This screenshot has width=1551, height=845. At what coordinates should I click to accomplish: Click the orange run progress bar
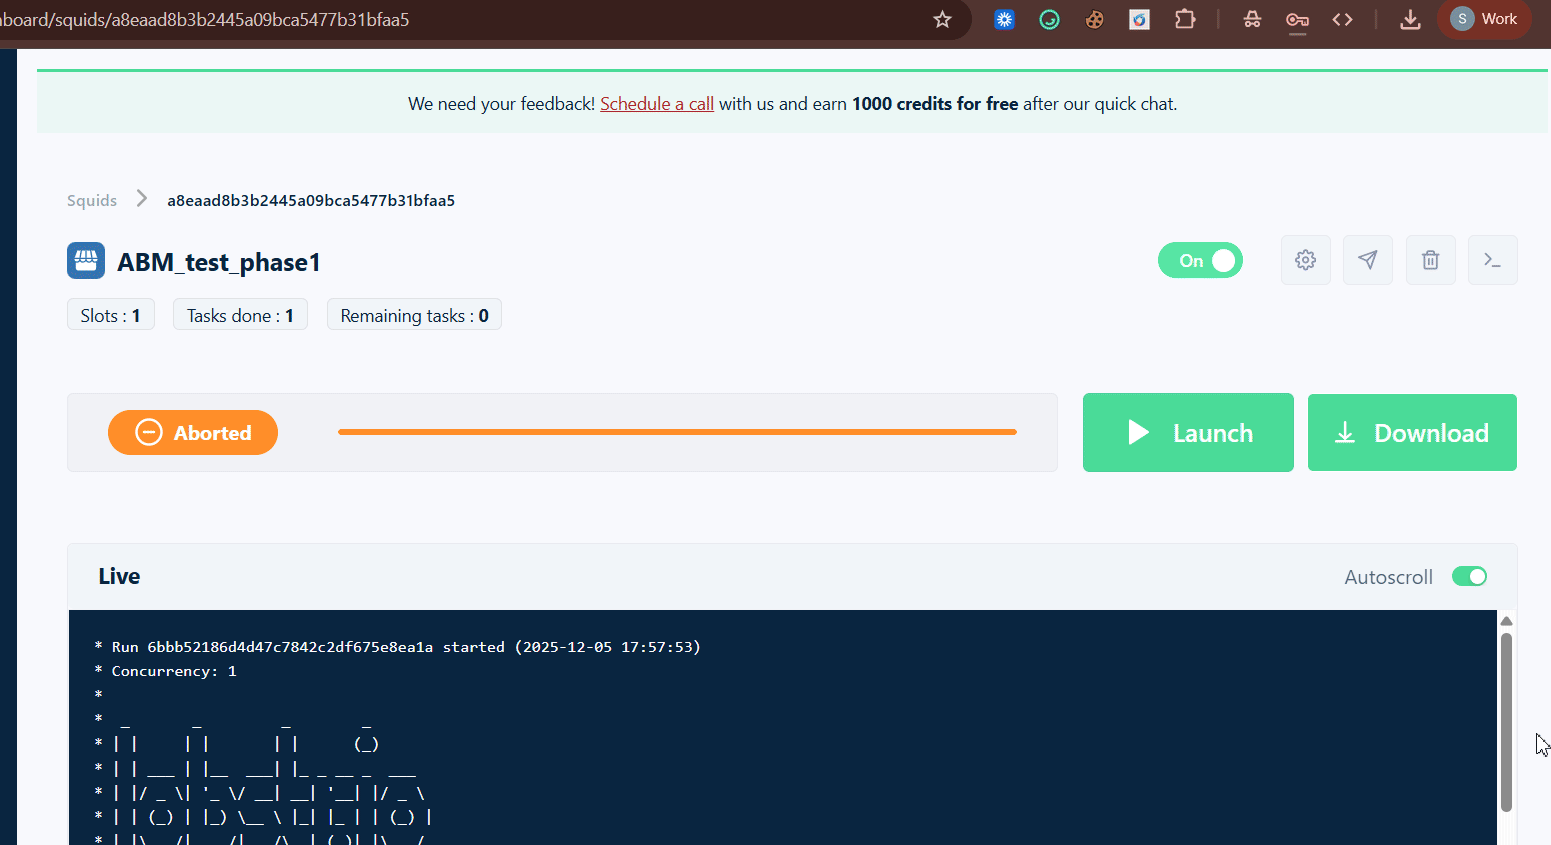tap(677, 432)
